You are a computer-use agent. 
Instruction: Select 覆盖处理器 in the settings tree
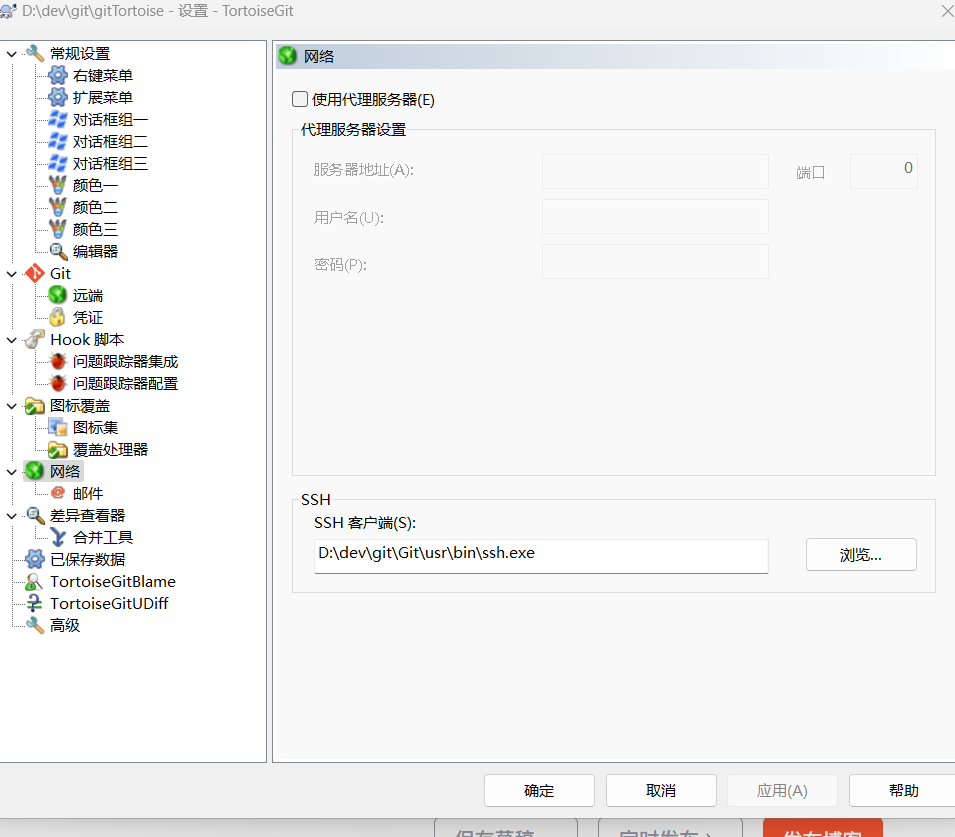[110, 450]
